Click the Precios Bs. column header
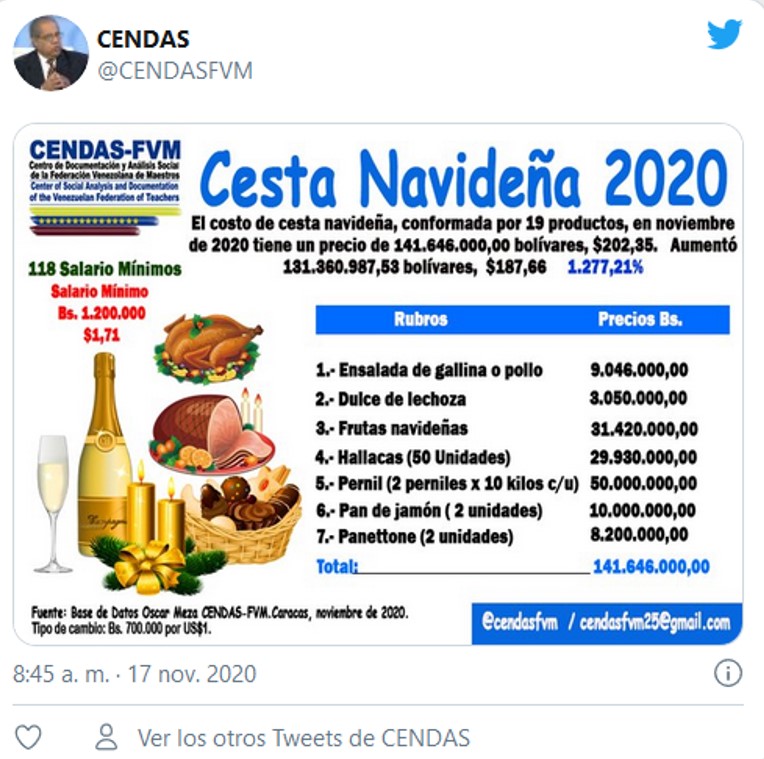 pos(640,319)
